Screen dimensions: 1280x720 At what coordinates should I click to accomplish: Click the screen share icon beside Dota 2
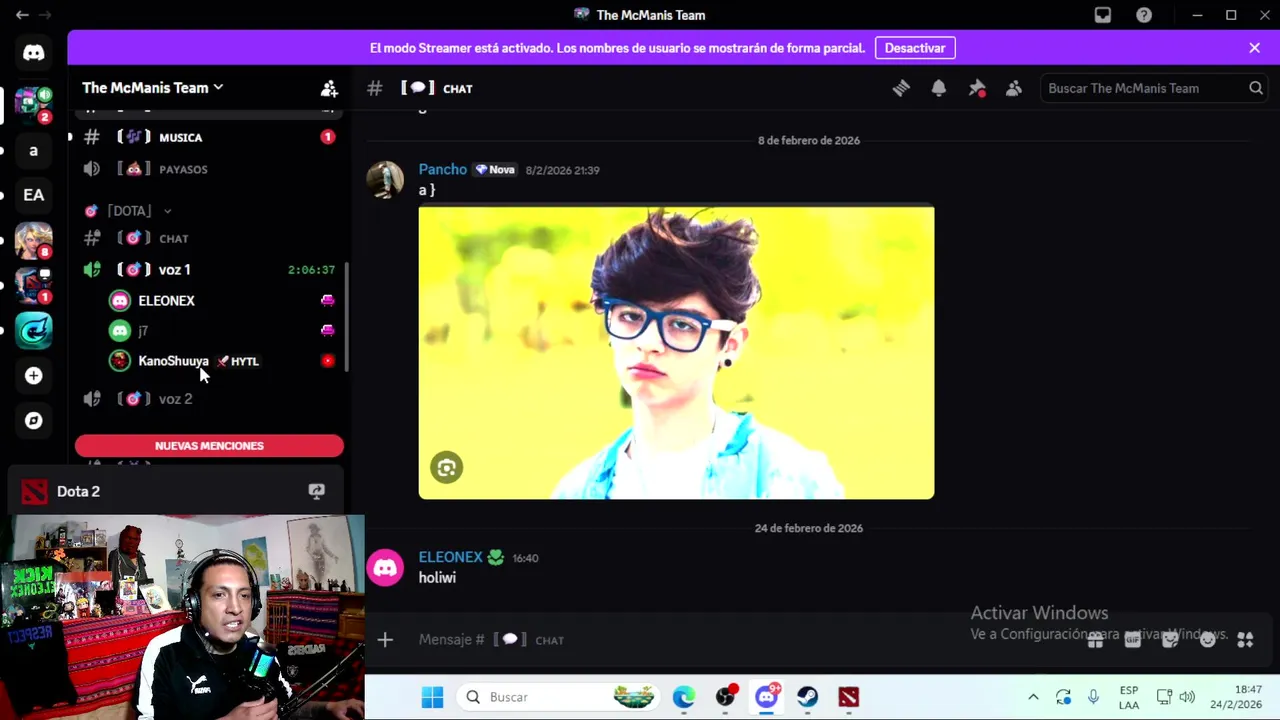pos(316,491)
